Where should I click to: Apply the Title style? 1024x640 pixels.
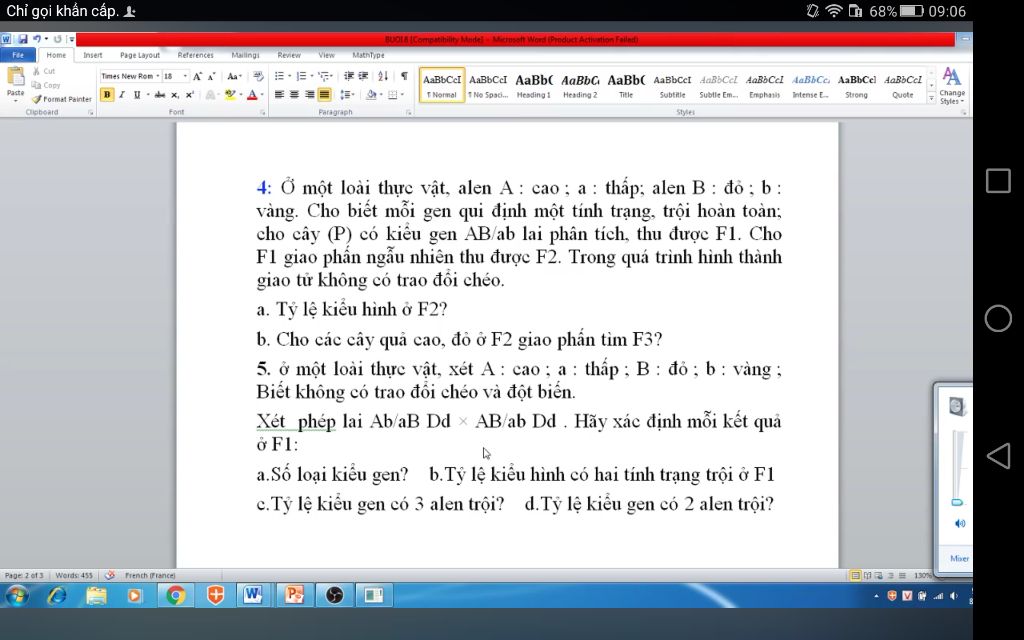[626, 85]
